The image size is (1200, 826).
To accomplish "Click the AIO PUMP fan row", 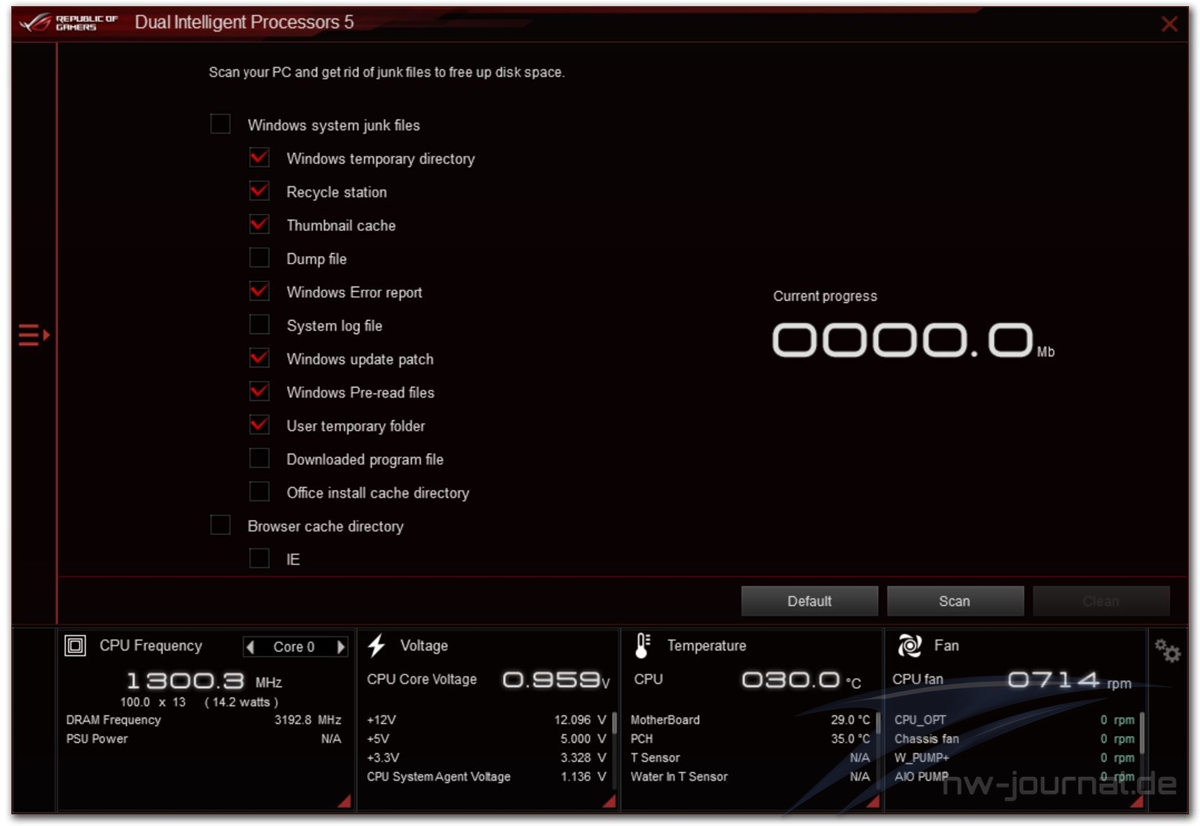I will tap(1014, 777).
